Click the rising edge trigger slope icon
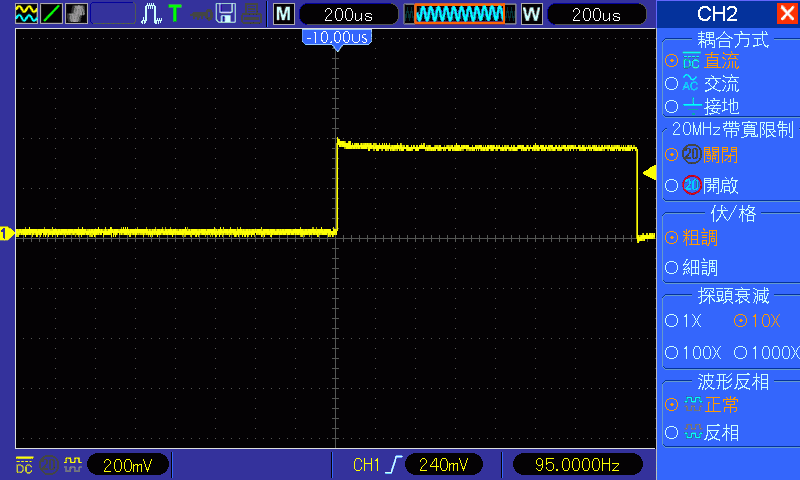The width and height of the screenshot is (800, 480). coord(393,465)
